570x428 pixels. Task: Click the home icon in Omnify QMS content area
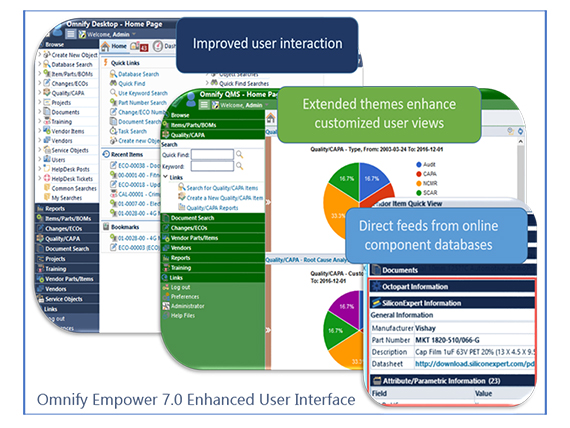coord(271,118)
